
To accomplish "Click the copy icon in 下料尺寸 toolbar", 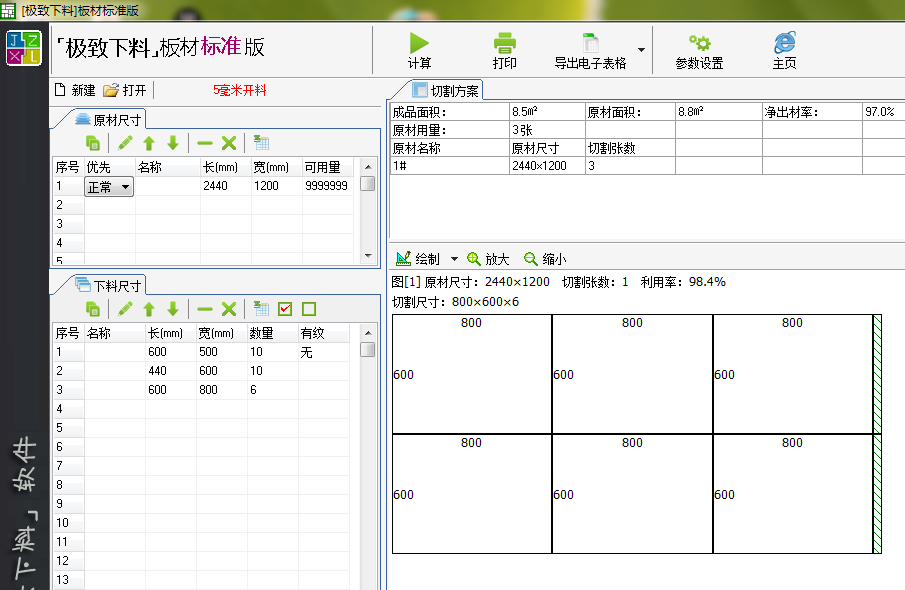I will point(92,309).
